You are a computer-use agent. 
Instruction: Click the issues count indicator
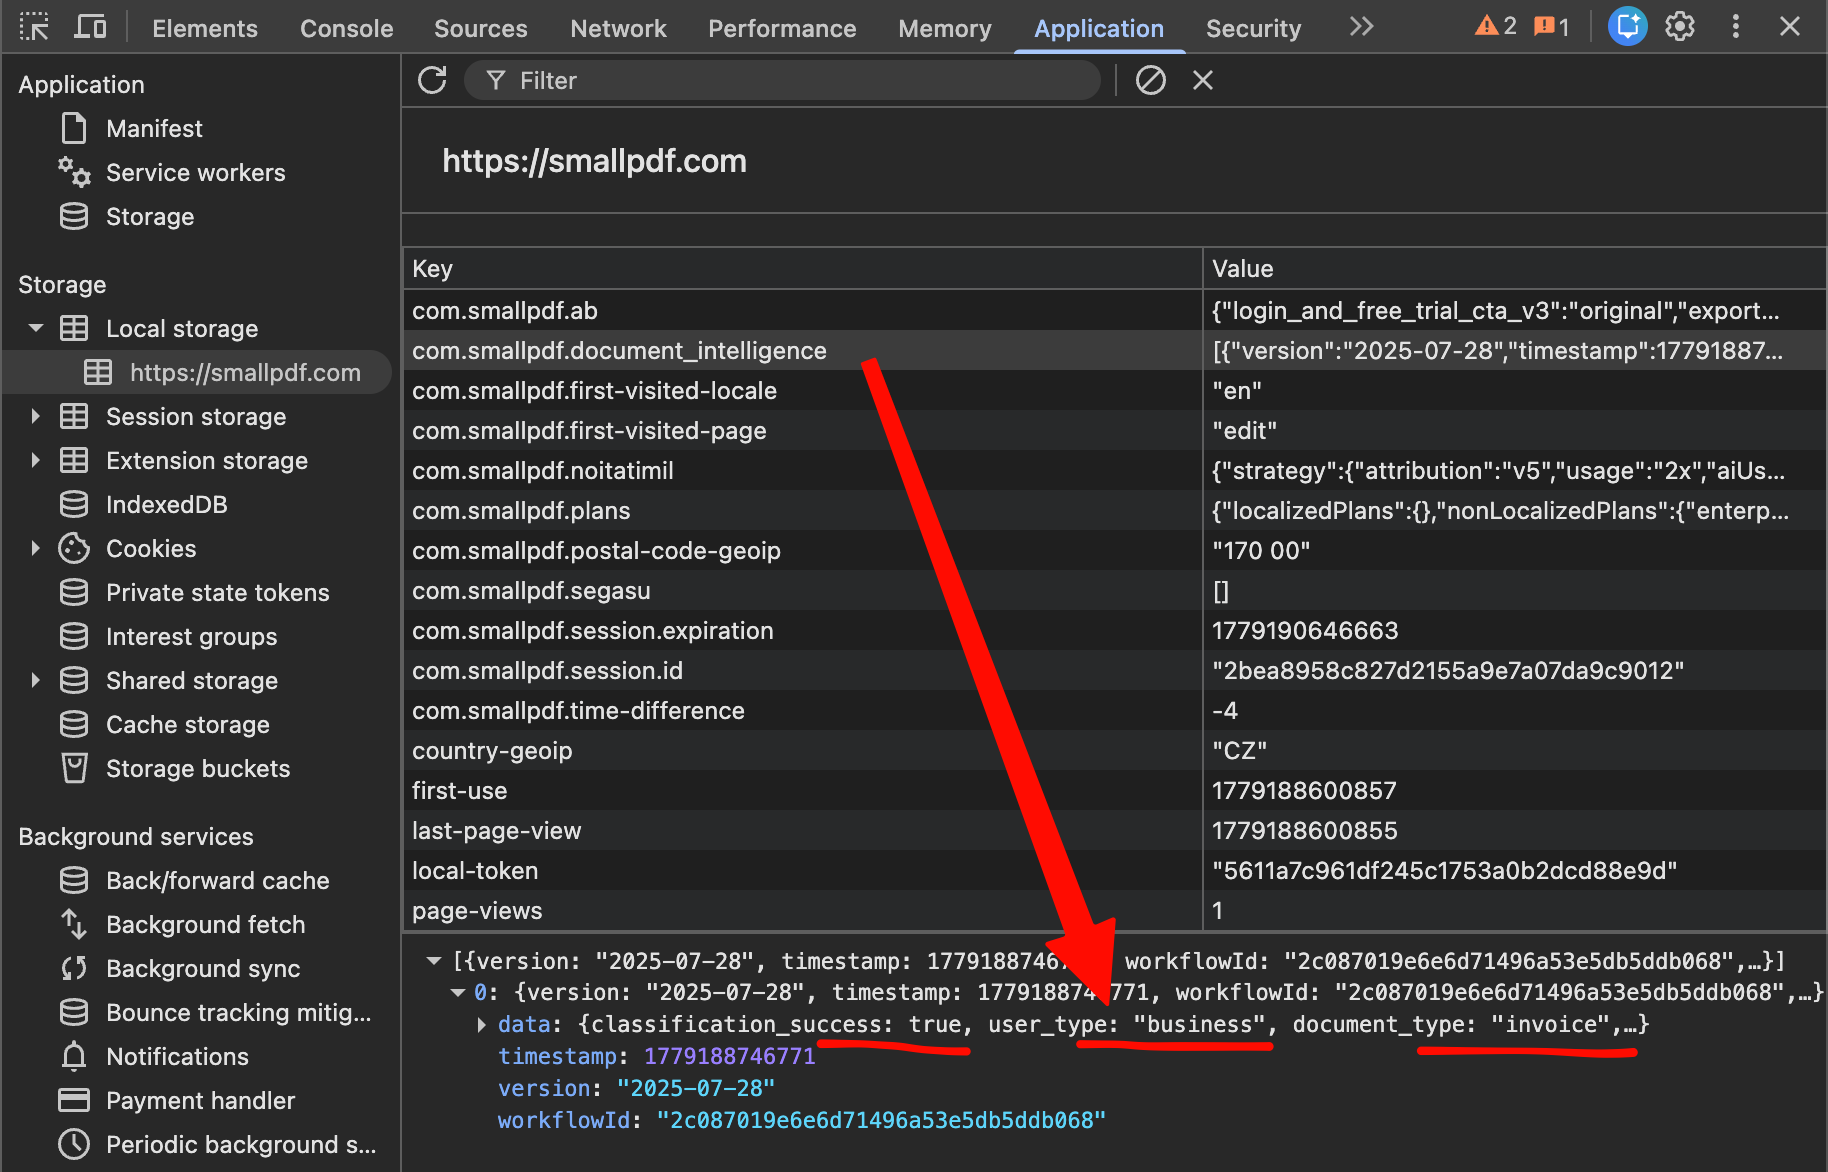[x=1552, y=27]
